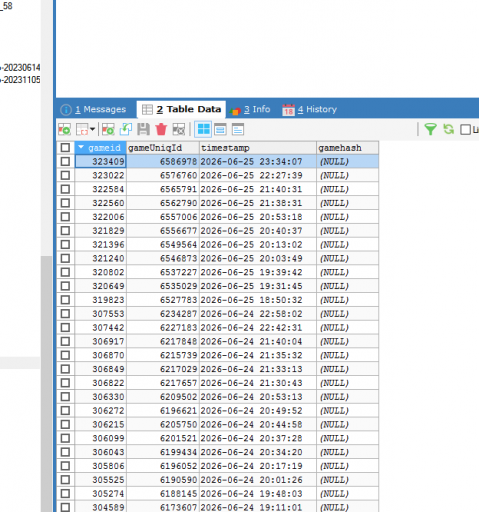Click the History tab calendar icon
This screenshot has height=512, width=479.
pos(288,110)
